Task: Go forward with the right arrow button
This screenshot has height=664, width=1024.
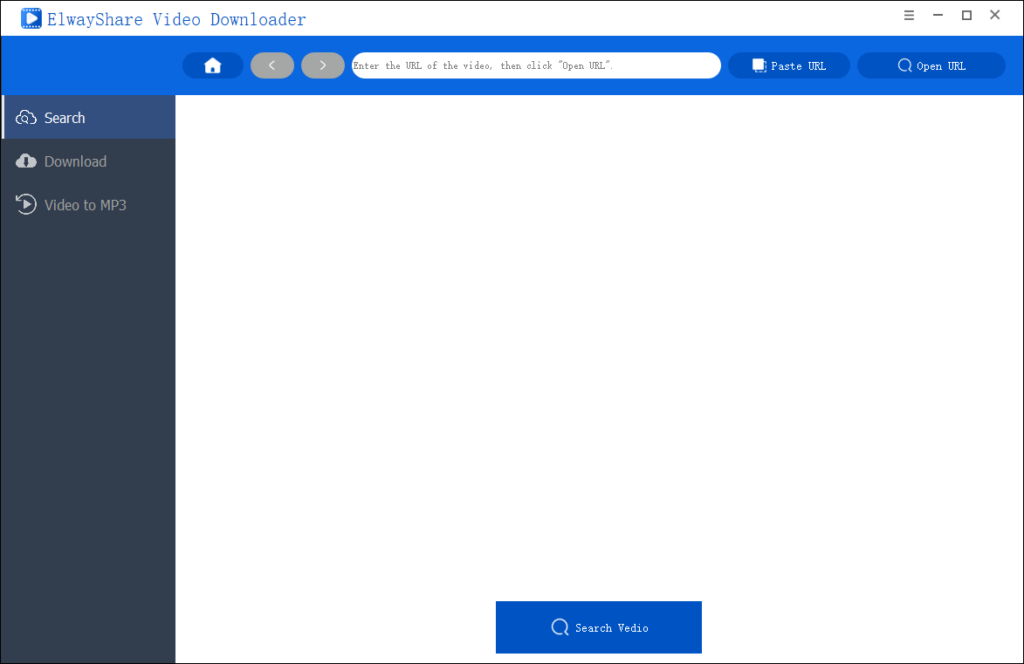Action: 322,66
